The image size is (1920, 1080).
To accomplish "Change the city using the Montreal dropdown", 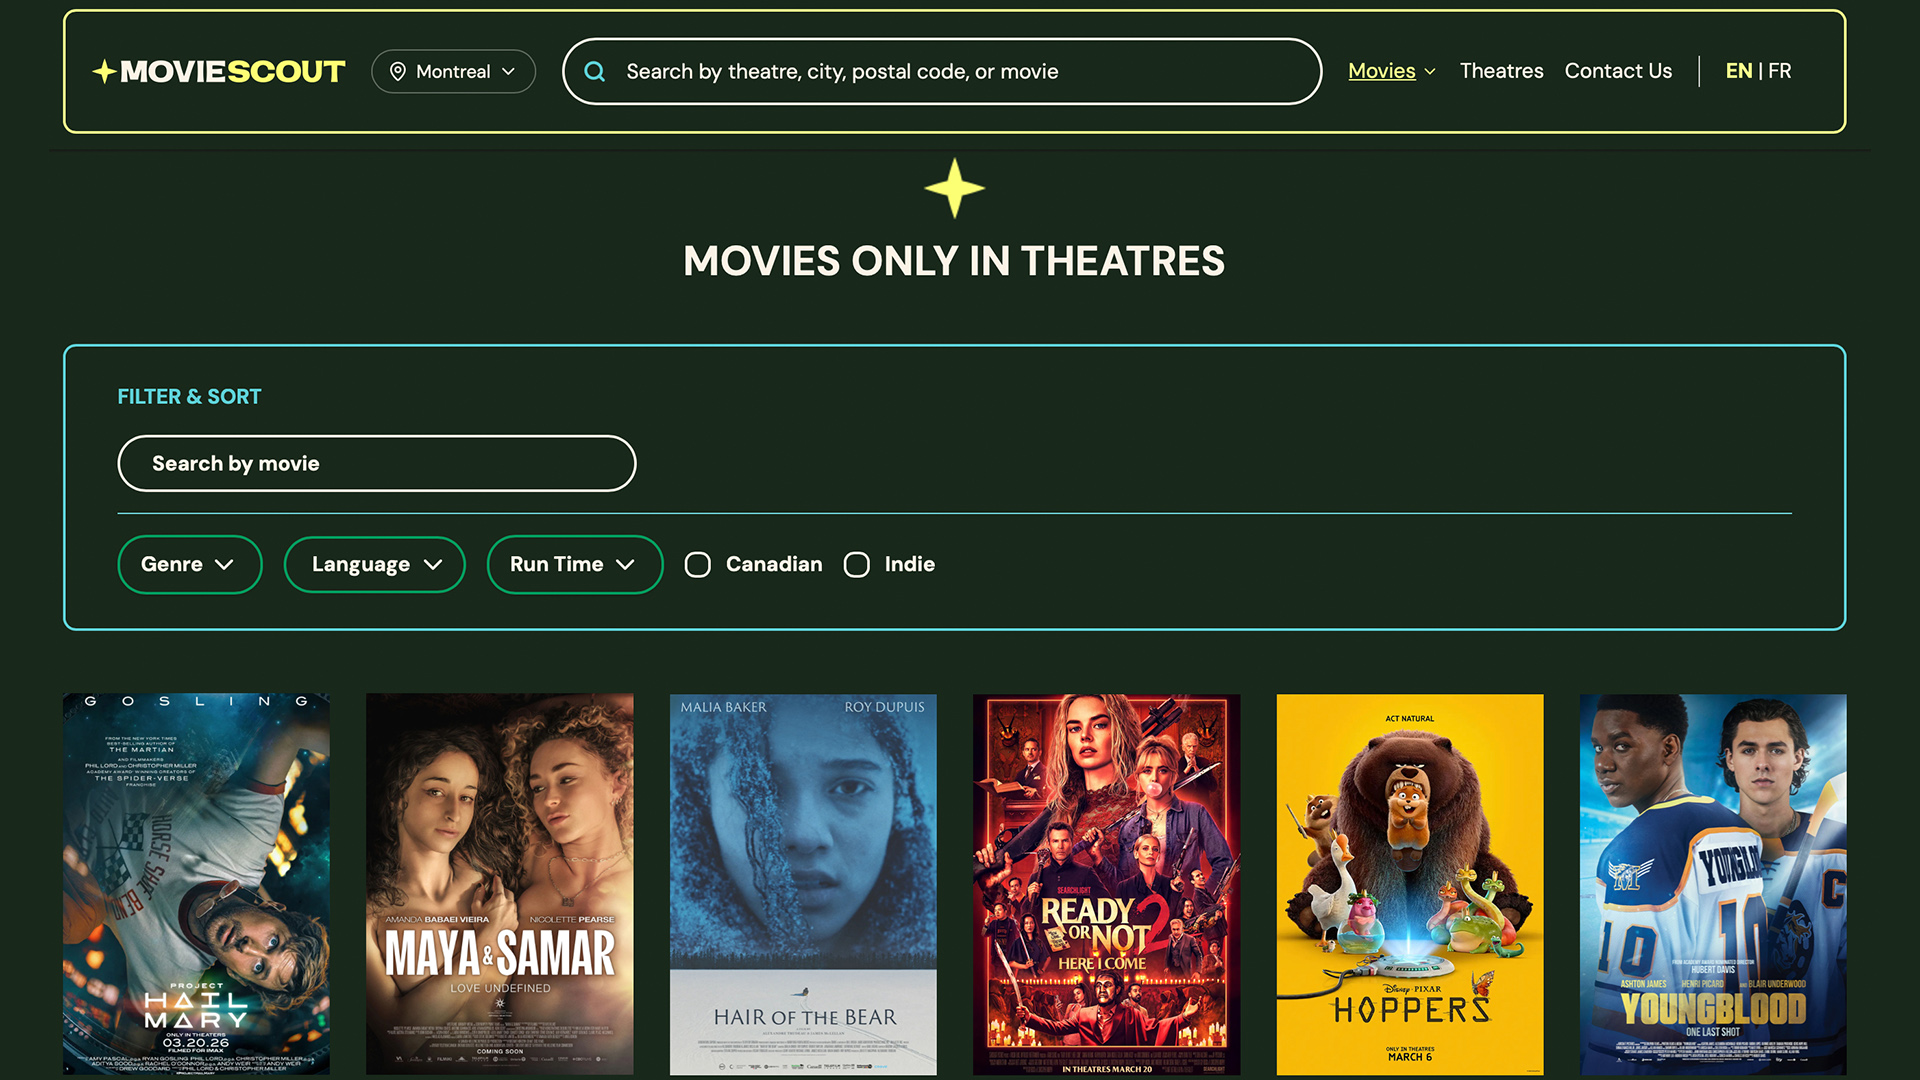I will tap(453, 71).
